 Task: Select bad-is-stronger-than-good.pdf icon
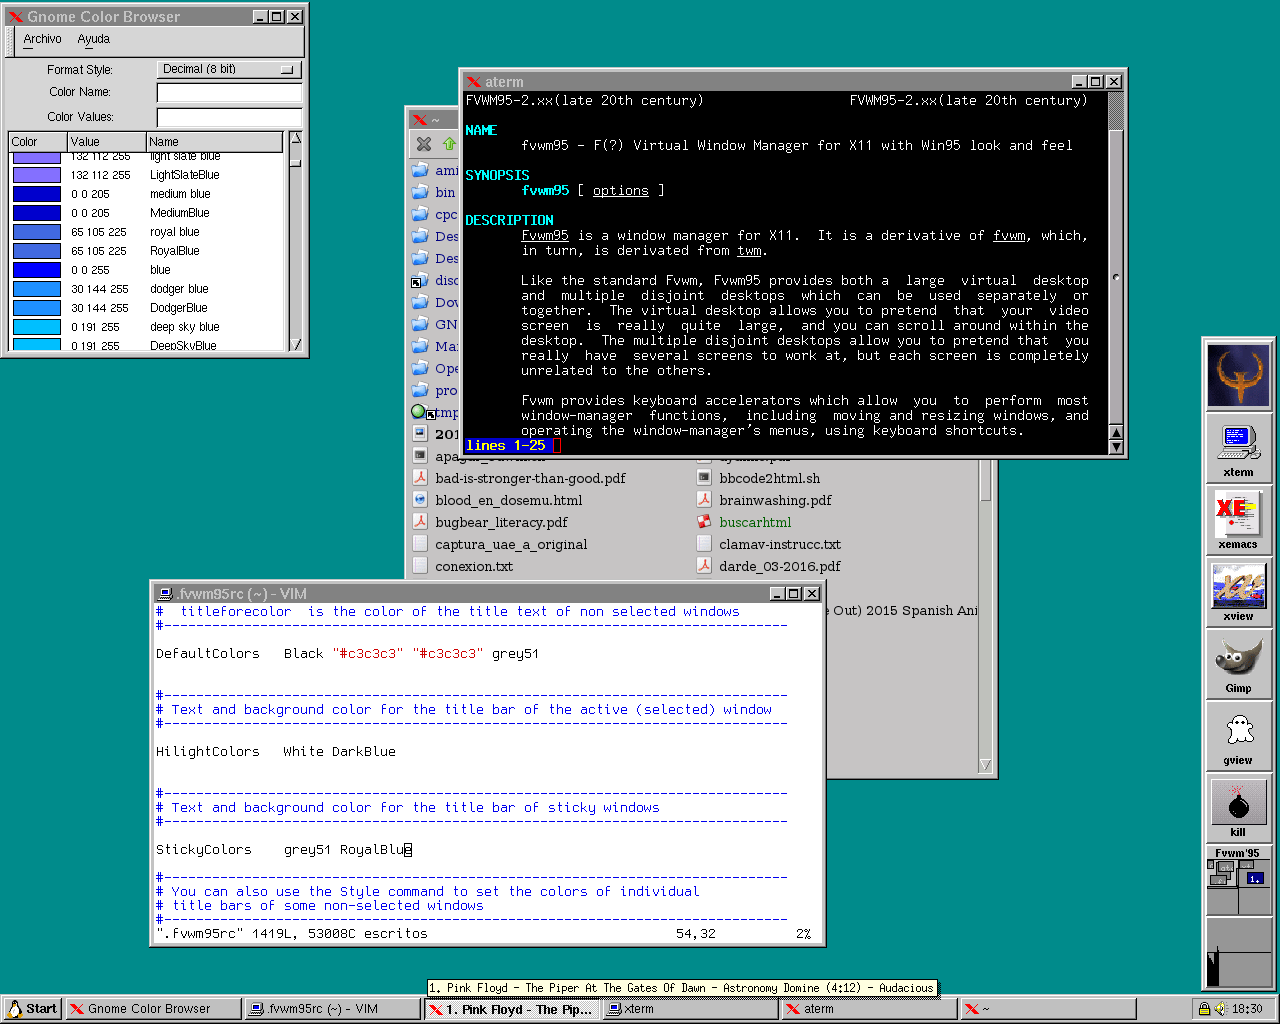coord(421,478)
